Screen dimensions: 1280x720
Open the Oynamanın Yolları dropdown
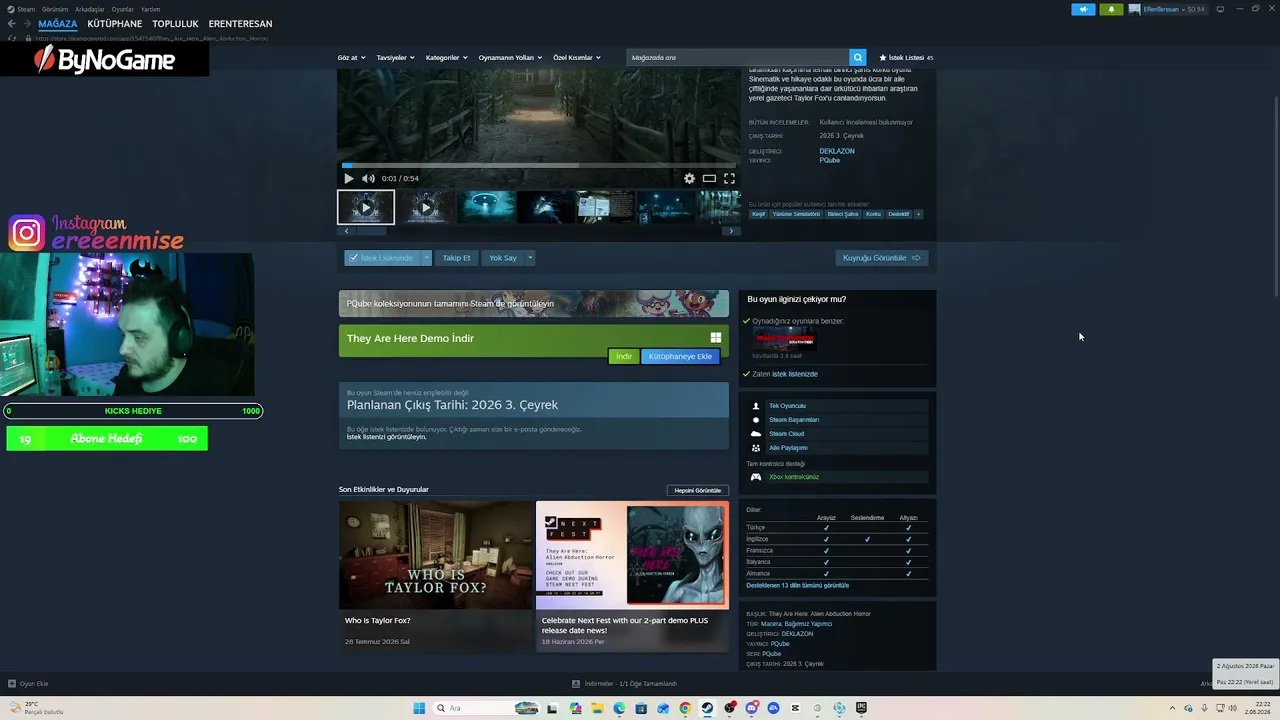[x=510, y=58]
